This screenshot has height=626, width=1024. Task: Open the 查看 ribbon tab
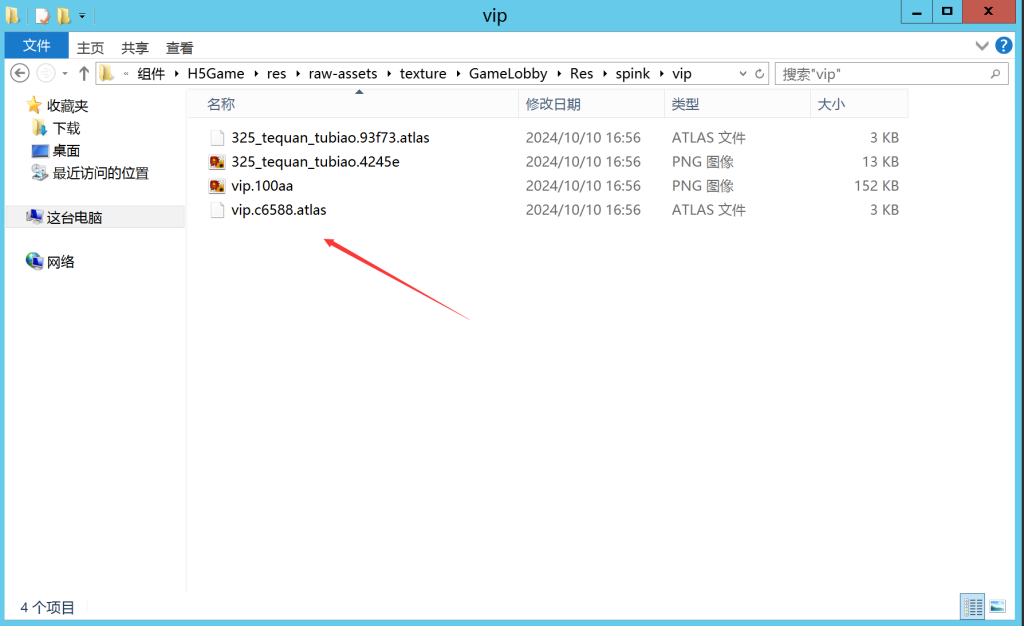[180, 47]
